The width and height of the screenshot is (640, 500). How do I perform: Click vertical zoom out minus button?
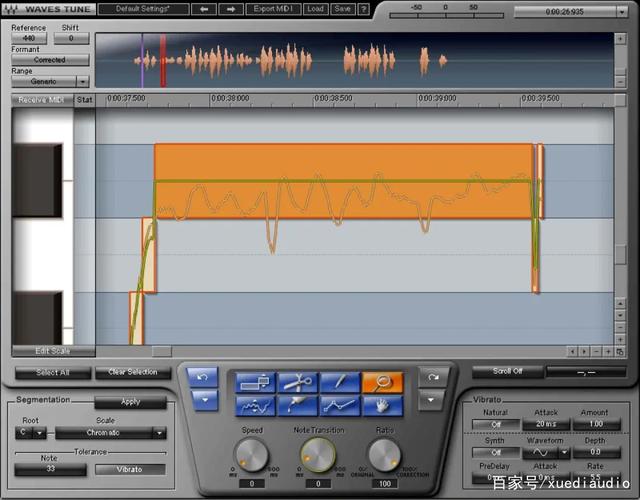click(620, 327)
